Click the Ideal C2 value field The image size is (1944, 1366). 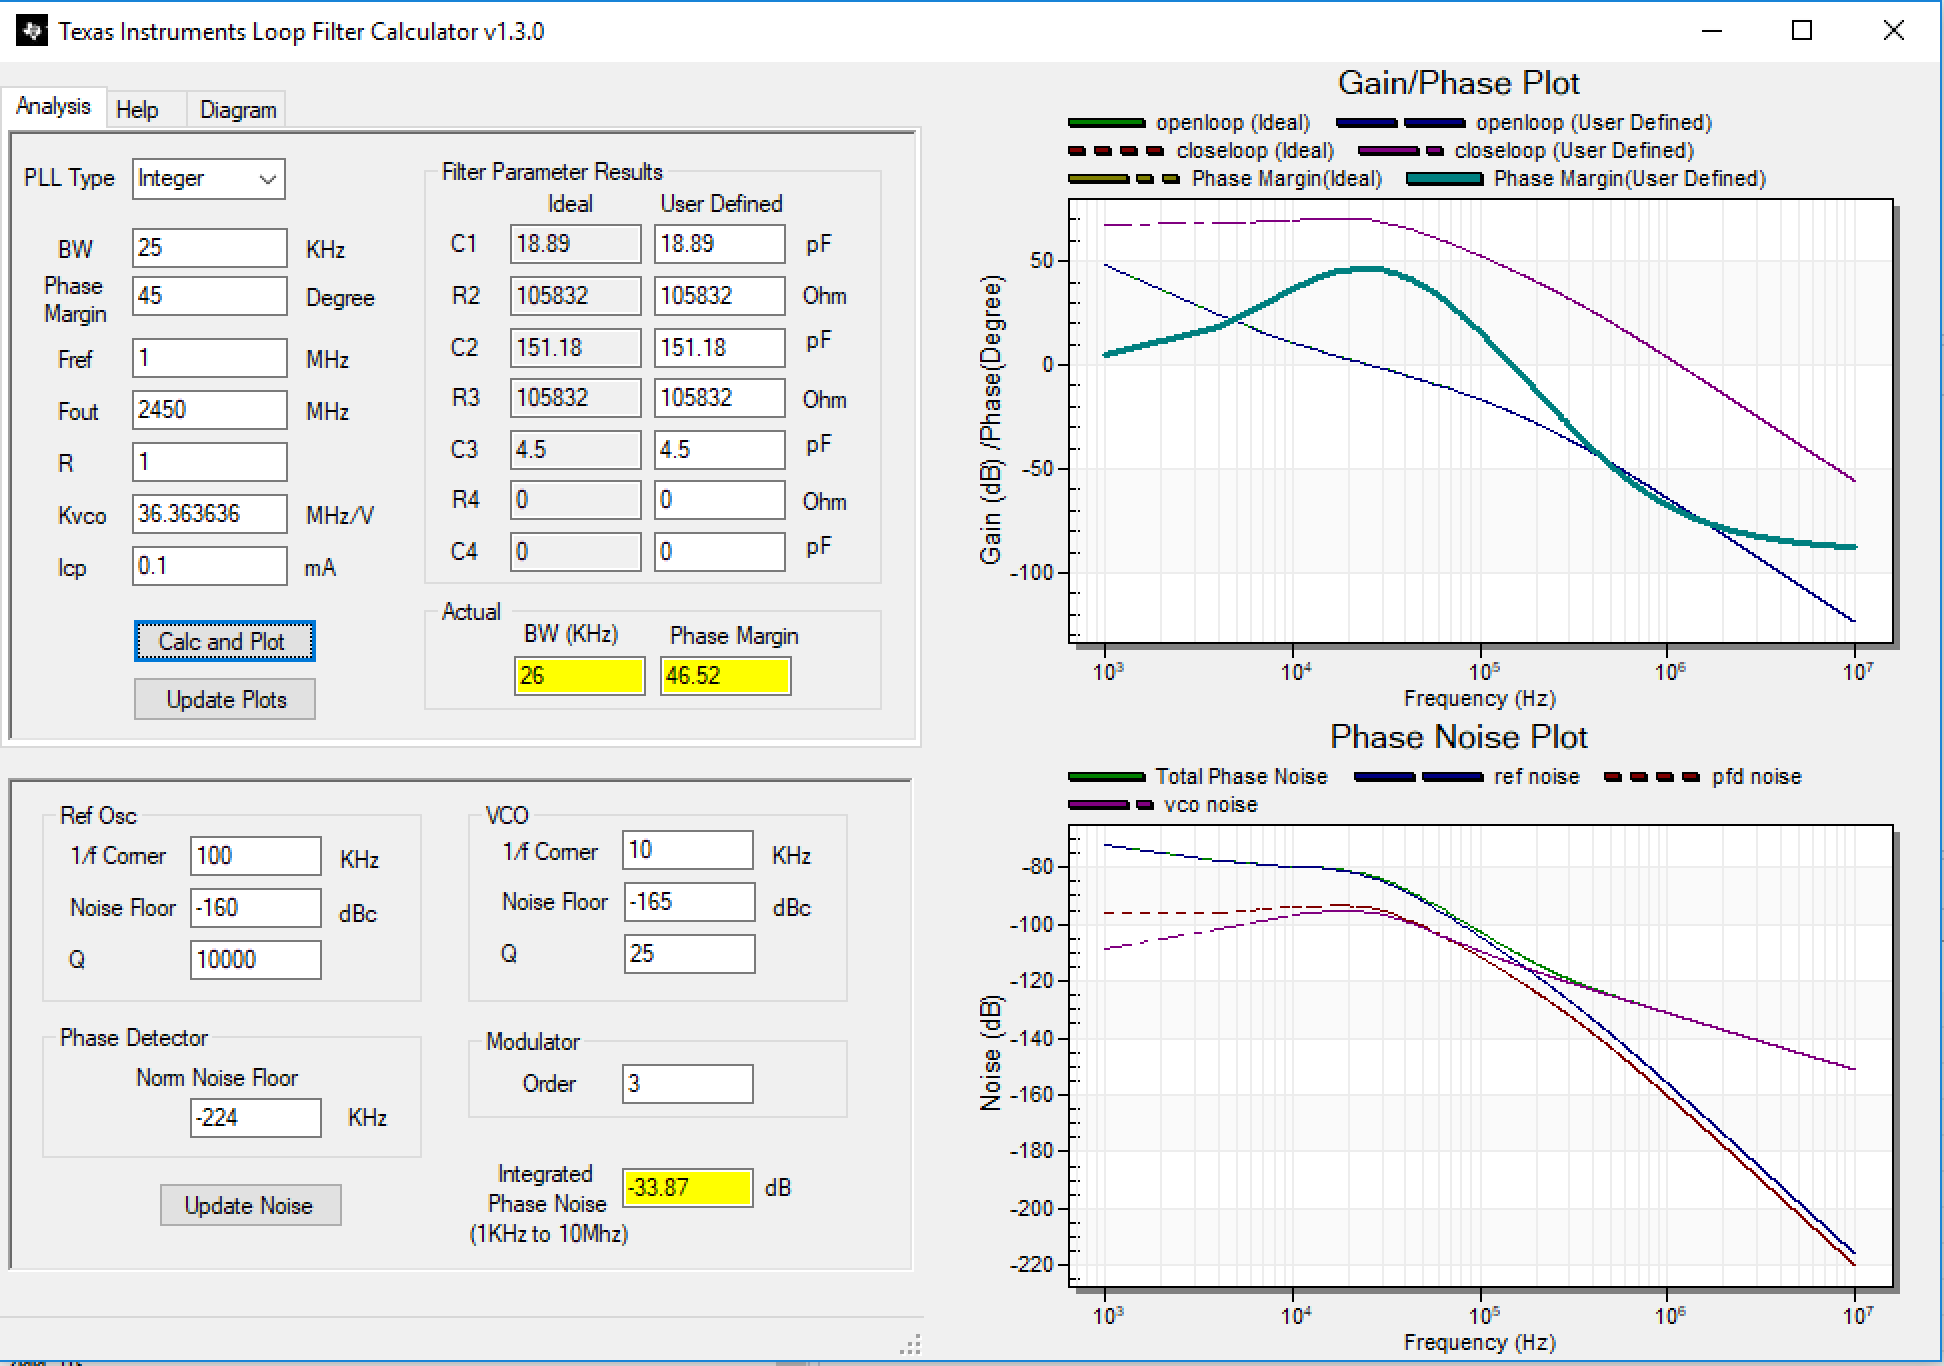[576, 347]
